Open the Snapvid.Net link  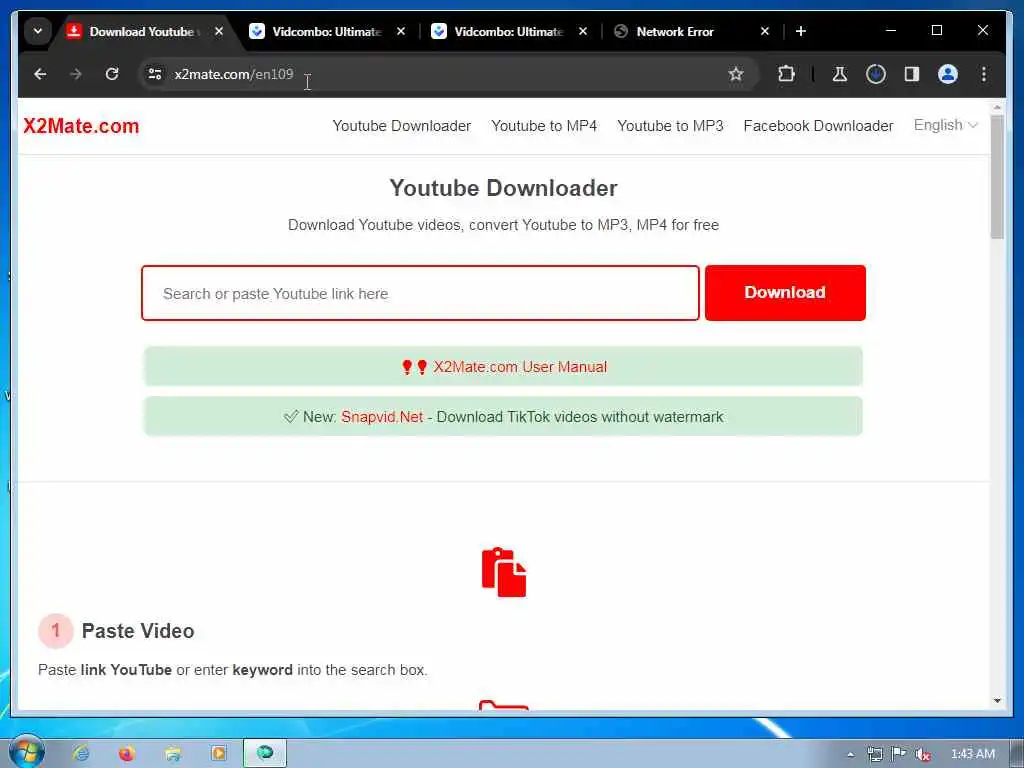pyautogui.click(x=382, y=417)
